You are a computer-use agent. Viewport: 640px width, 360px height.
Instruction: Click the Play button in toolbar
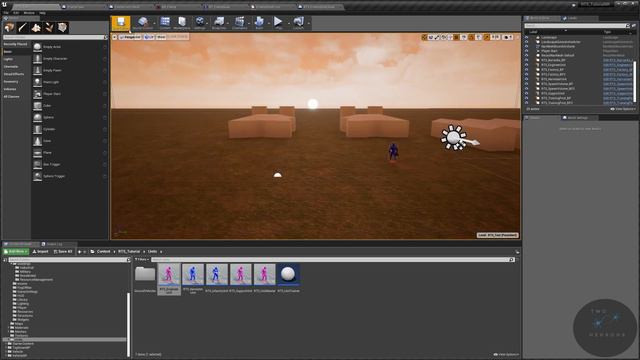pyautogui.click(x=278, y=23)
